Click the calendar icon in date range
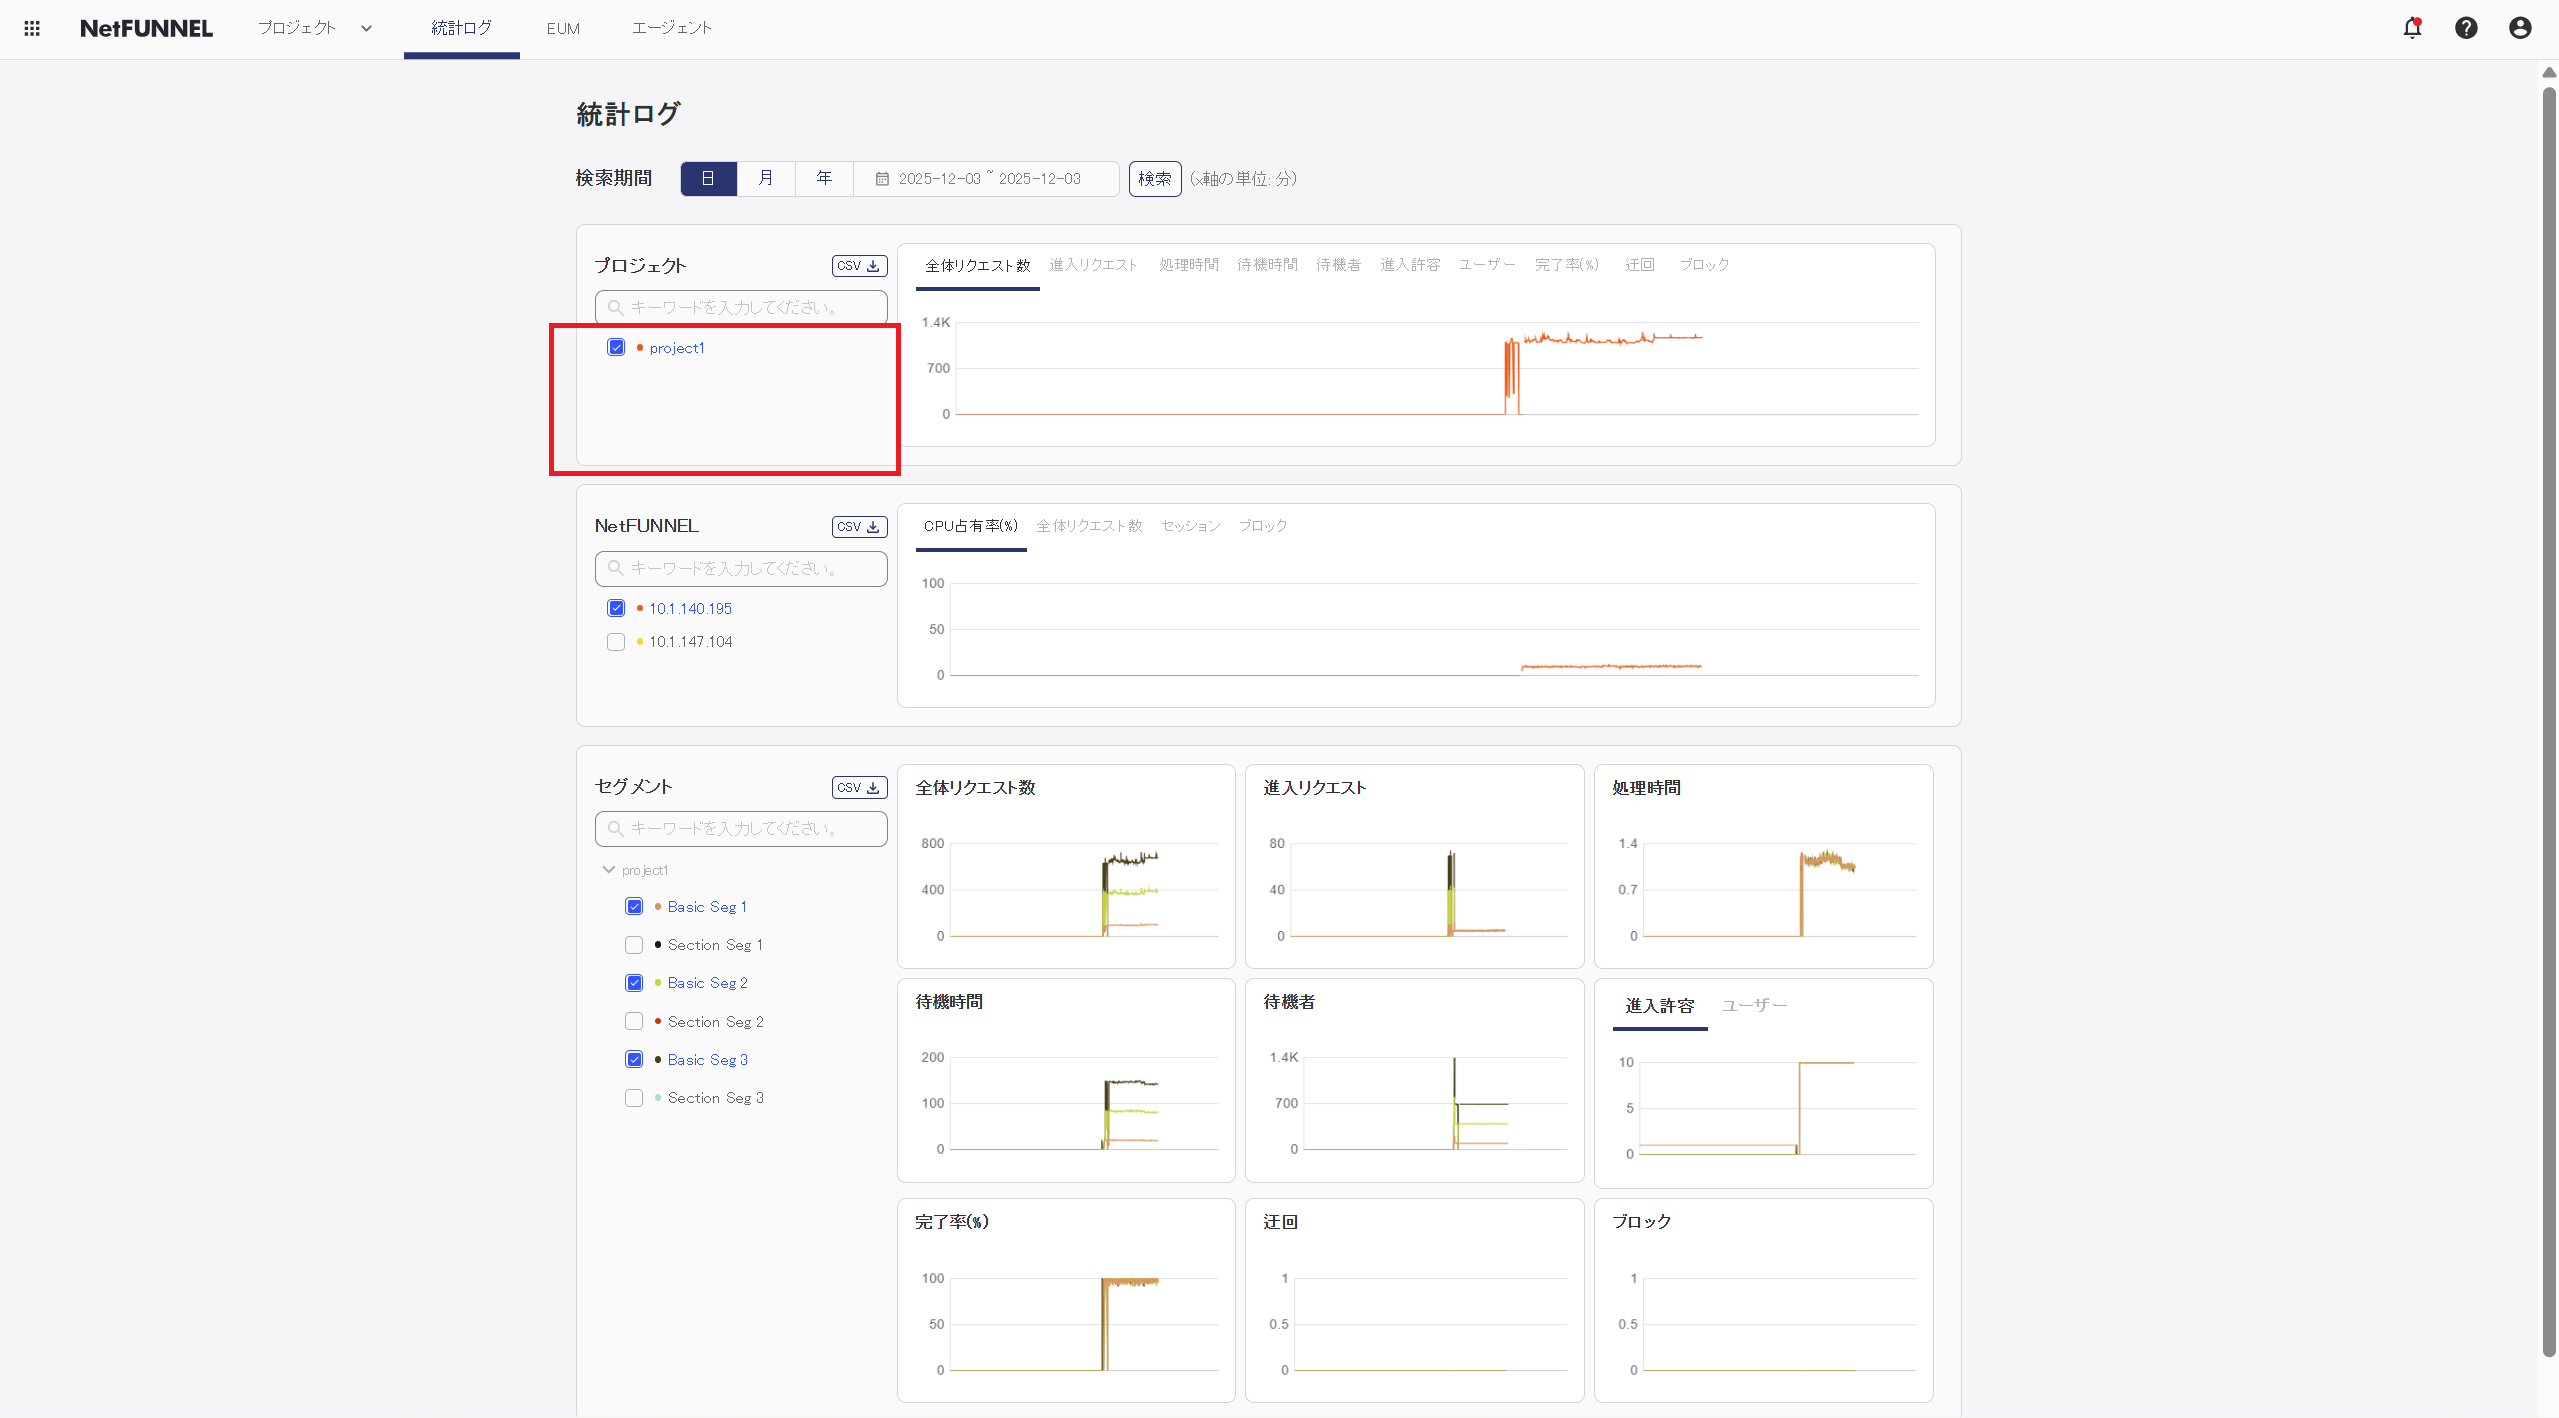This screenshot has height=1418, width=2559. [x=882, y=179]
